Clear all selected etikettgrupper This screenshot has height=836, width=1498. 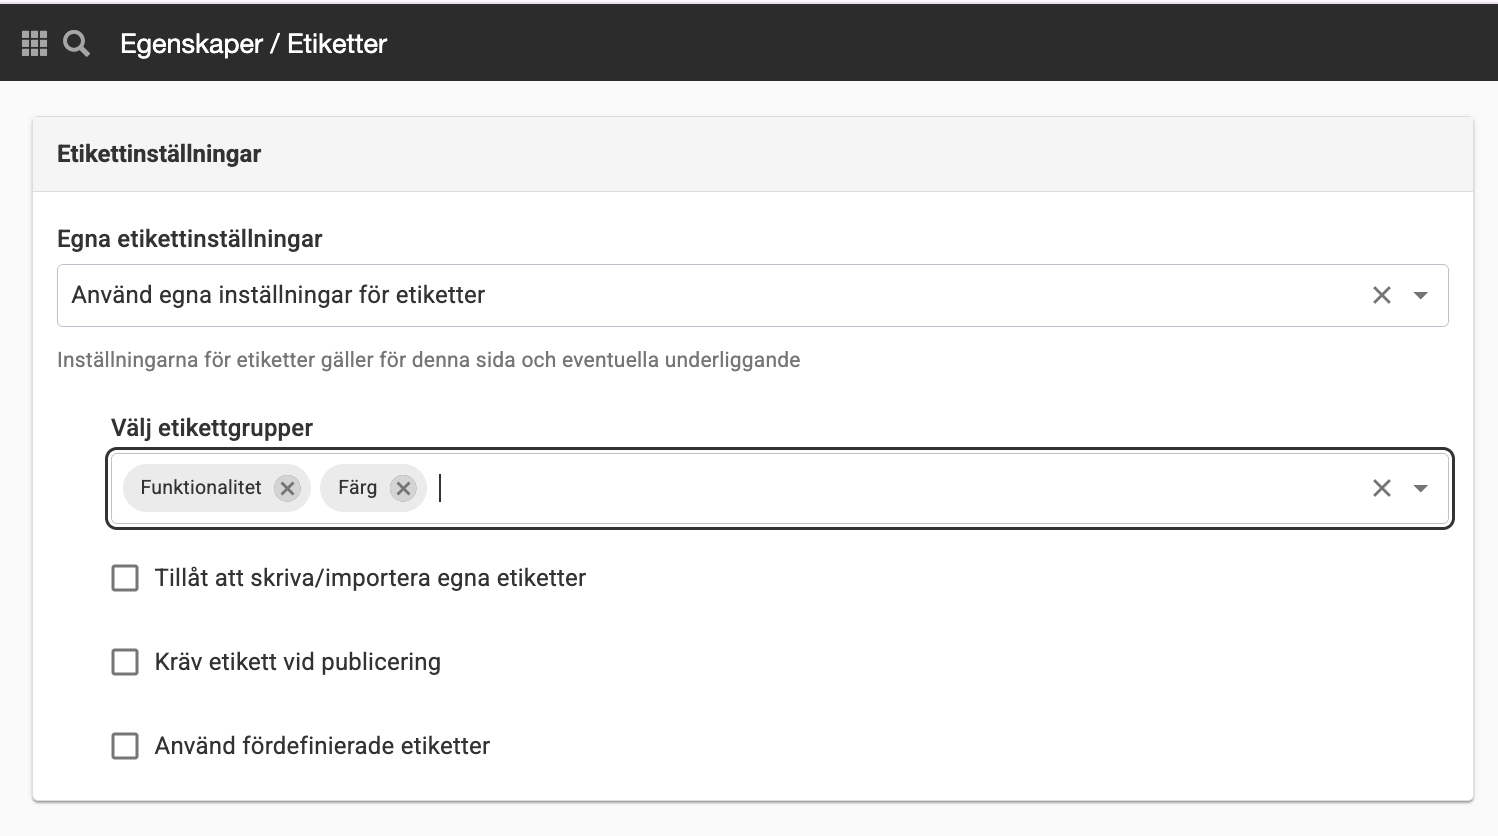tap(1382, 488)
